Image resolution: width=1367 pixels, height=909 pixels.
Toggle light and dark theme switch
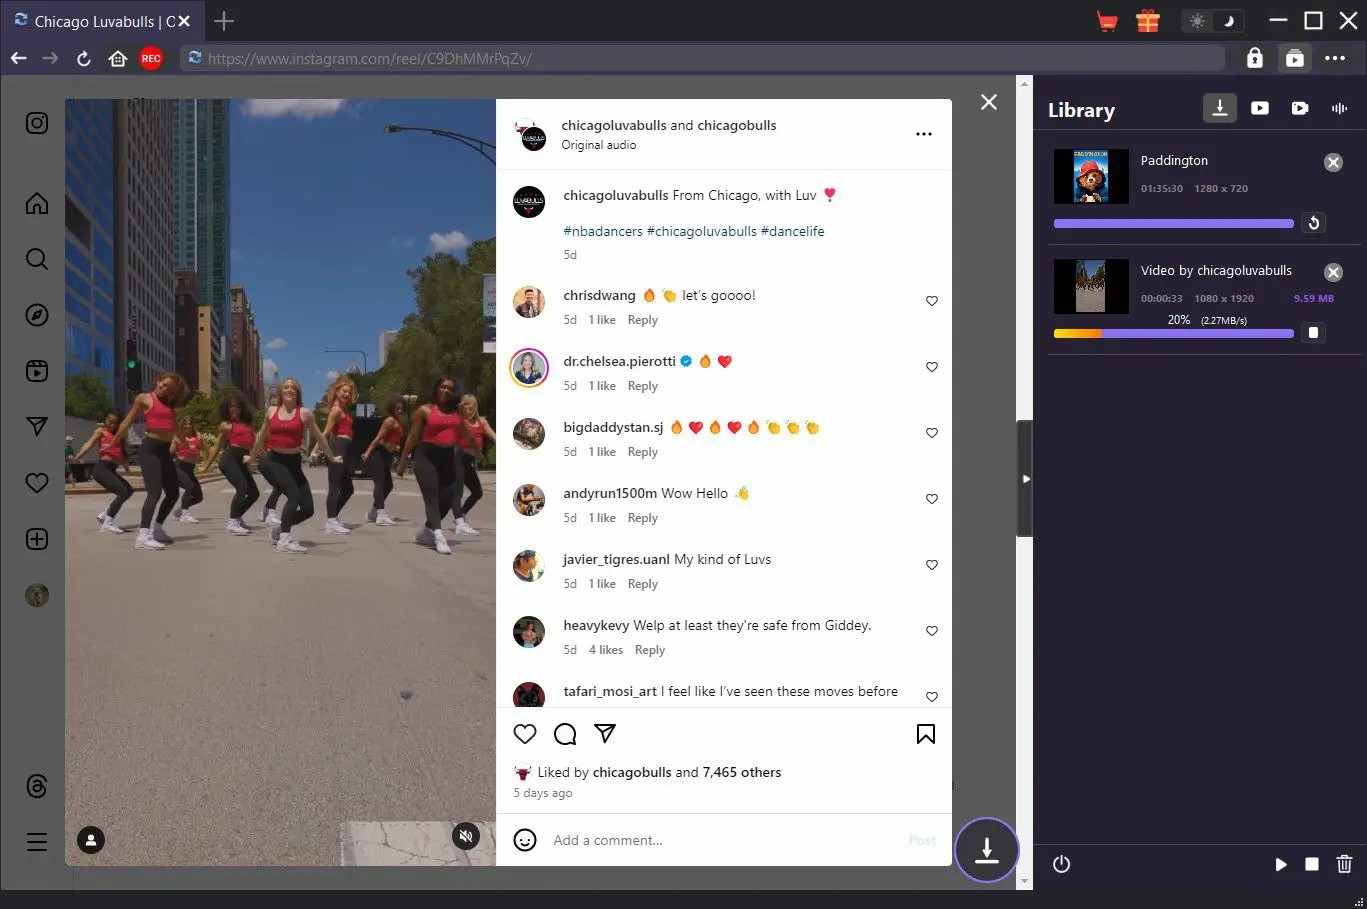click(1212, 21)
